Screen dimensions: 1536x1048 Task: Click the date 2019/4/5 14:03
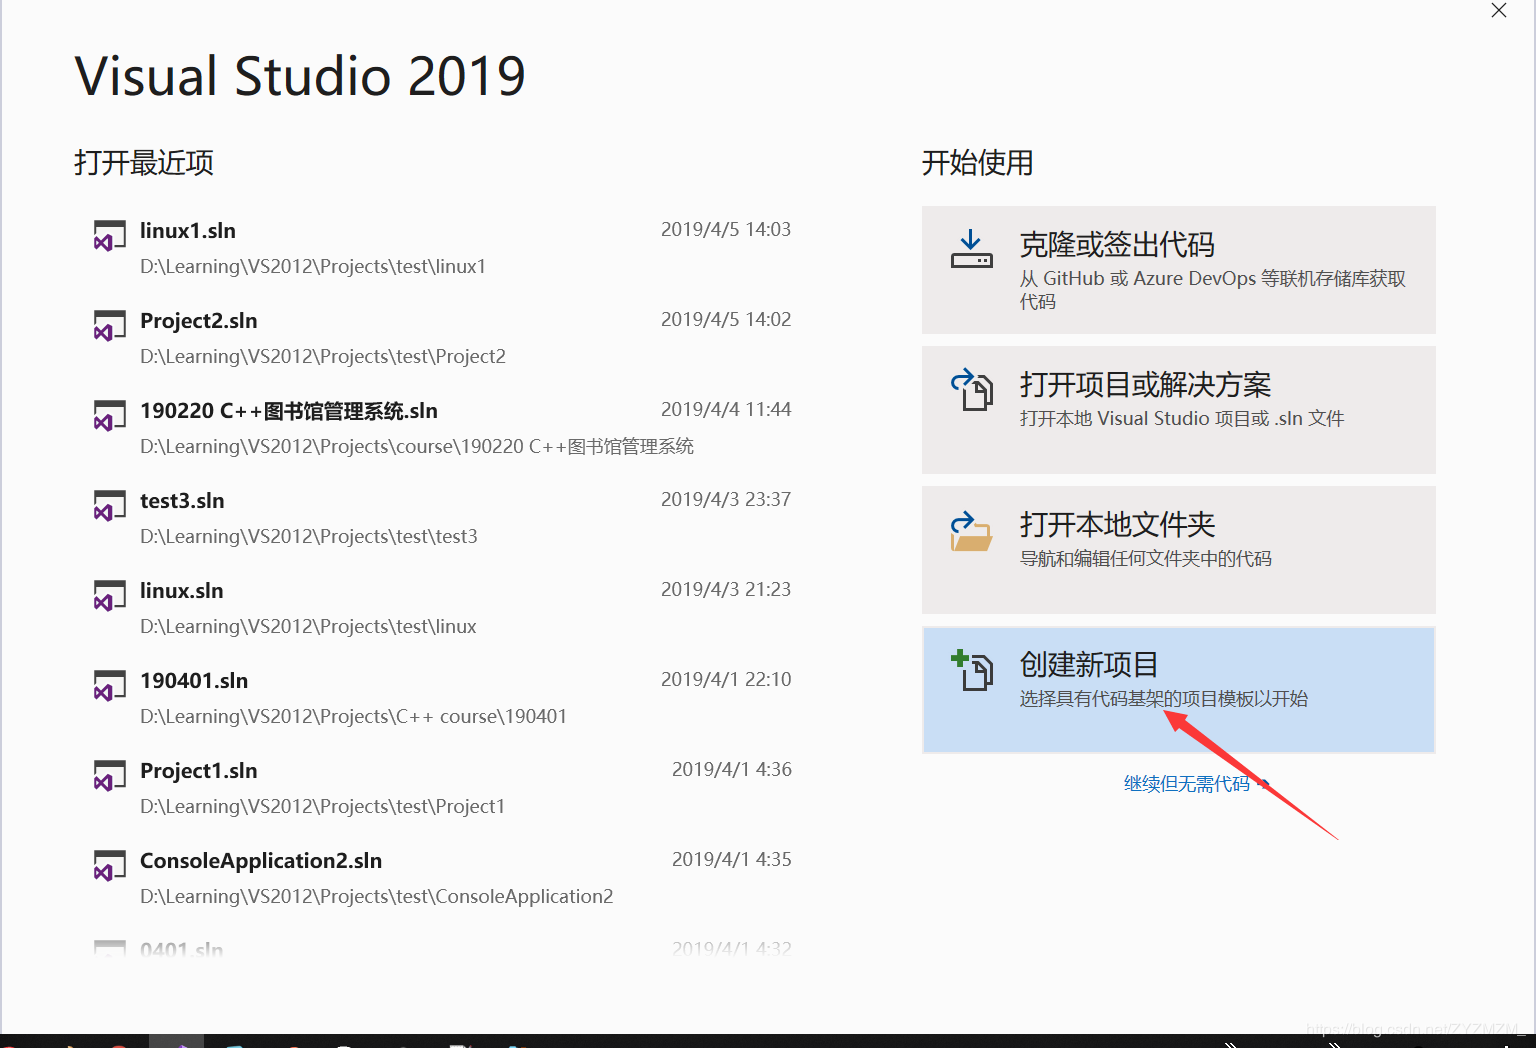coord(726,230)
